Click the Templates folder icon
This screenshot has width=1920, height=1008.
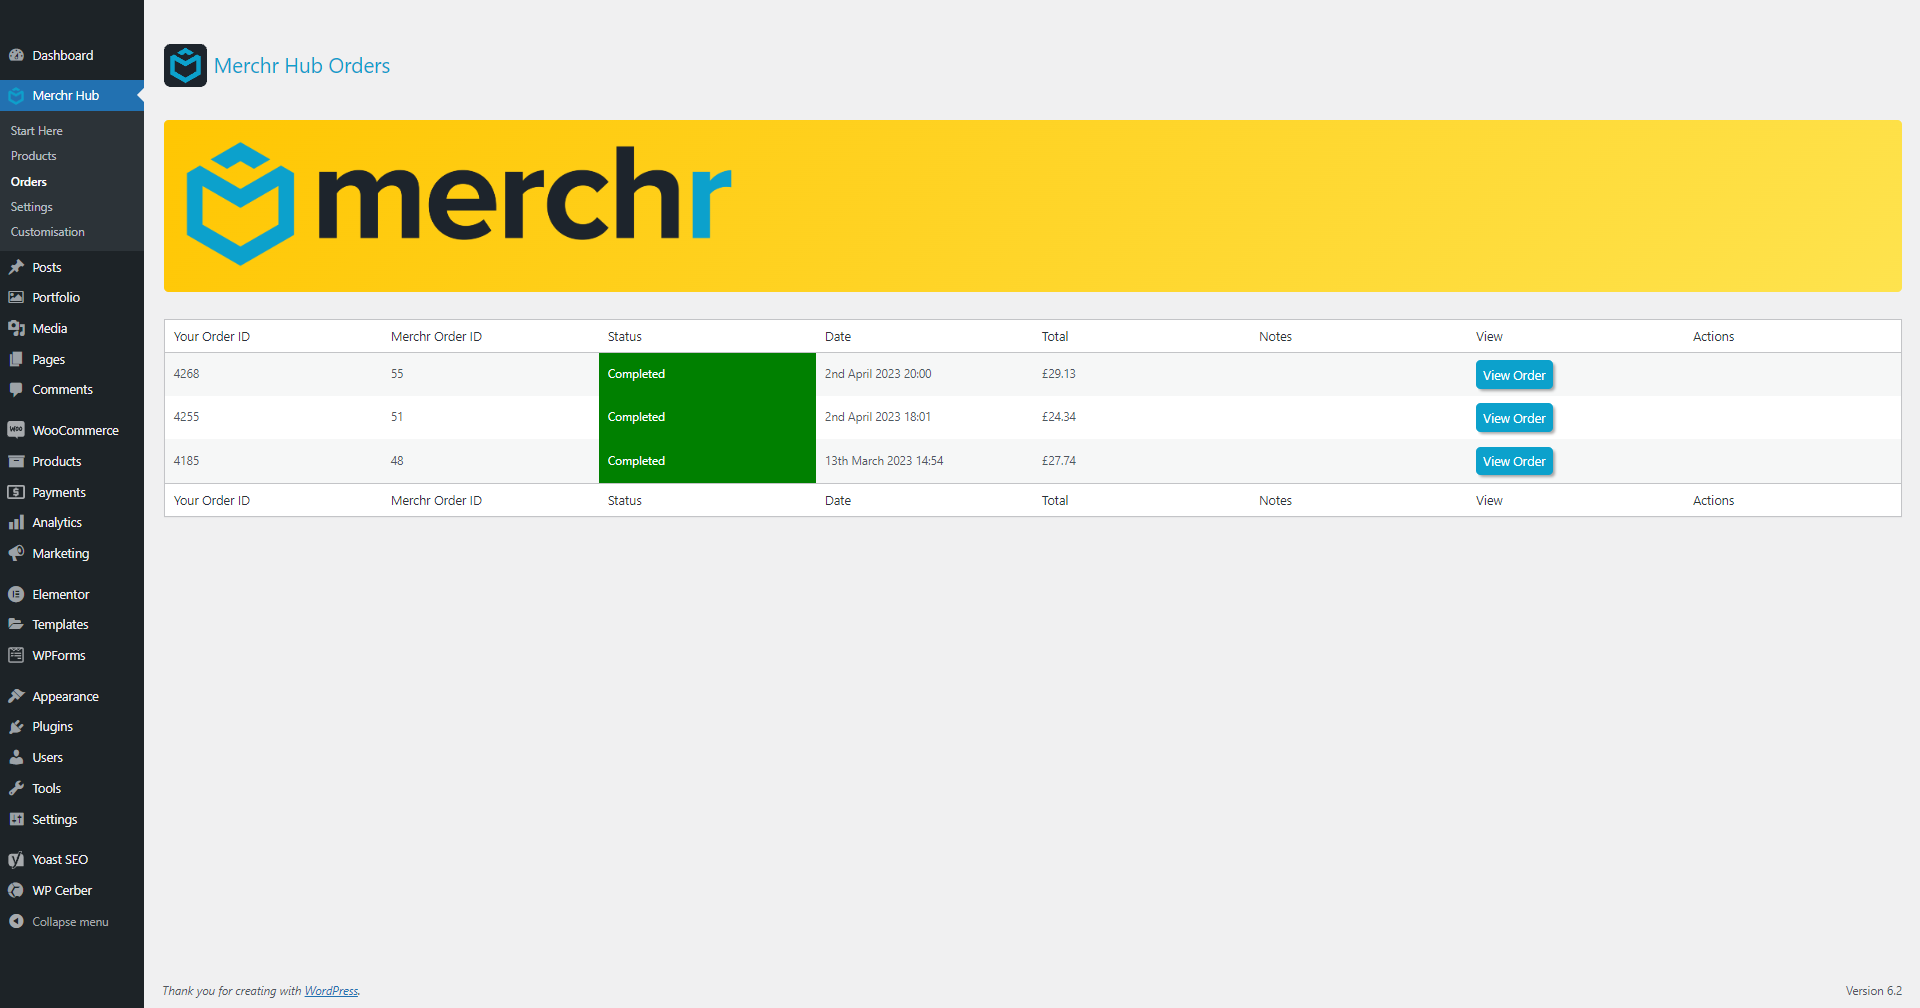pos(16,624)
